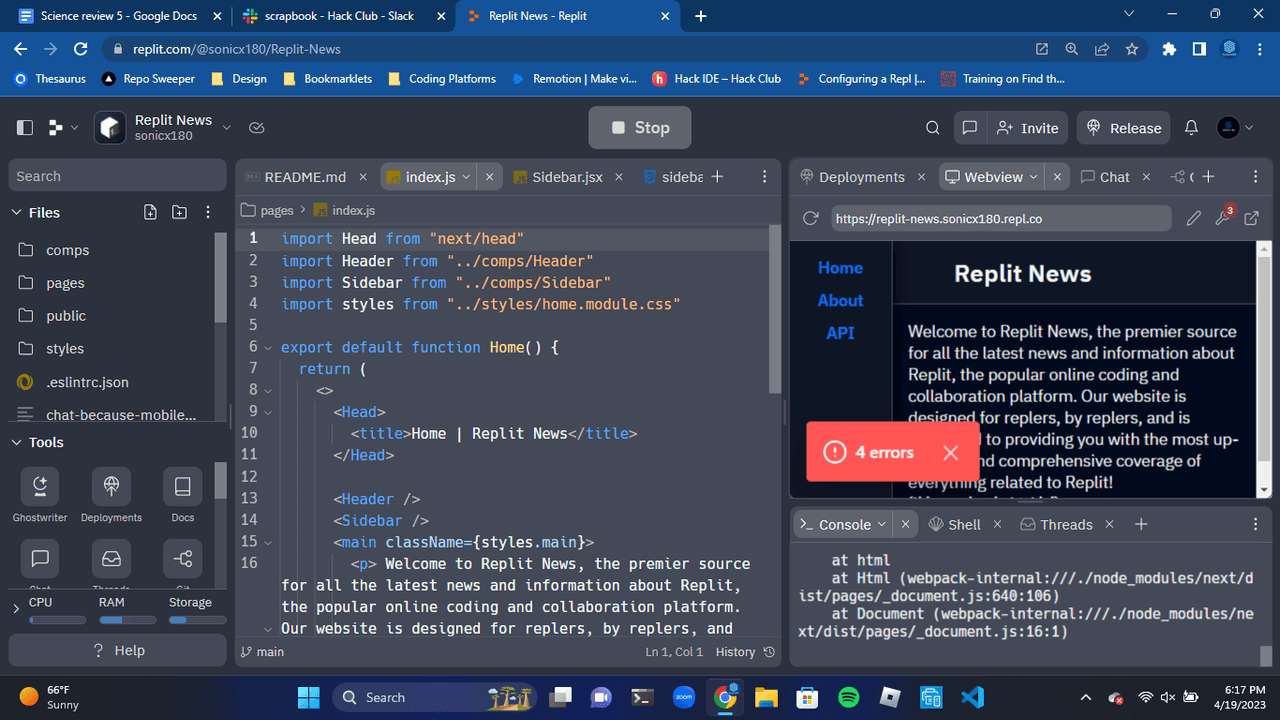This screenshot has height=720, width=1280.
Task: Stop the running repl
Action: (639, 128)
